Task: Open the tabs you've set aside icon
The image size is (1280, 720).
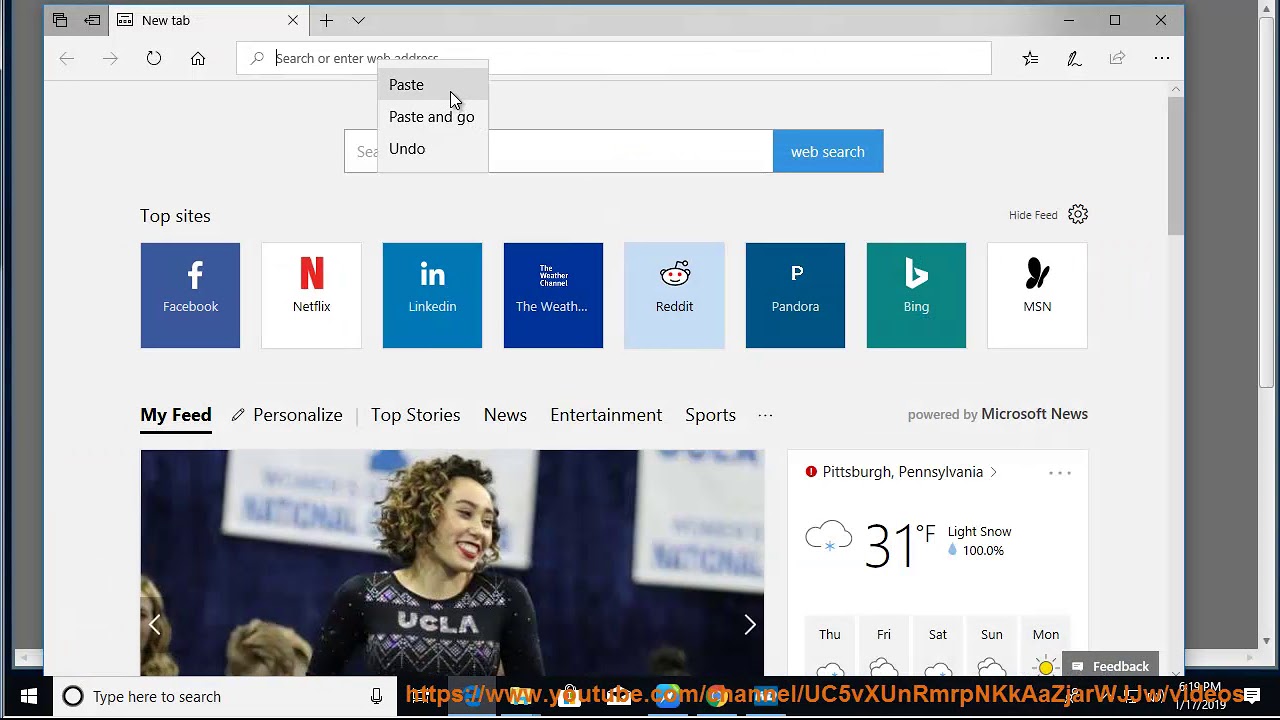Action: coord(60,20)
